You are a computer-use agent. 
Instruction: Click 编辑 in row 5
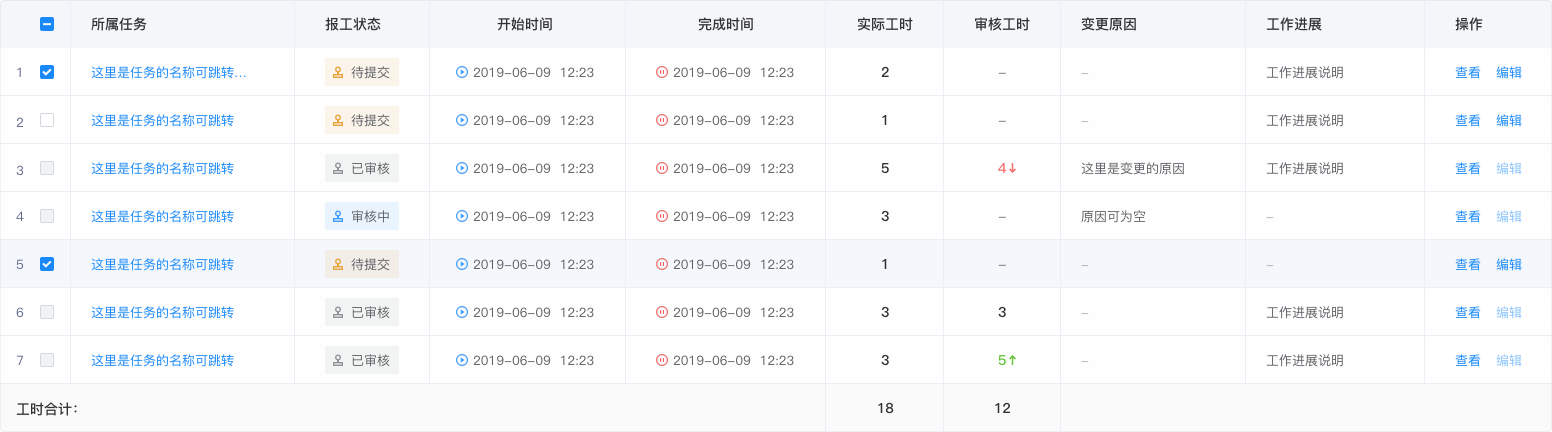point(1508,264)
